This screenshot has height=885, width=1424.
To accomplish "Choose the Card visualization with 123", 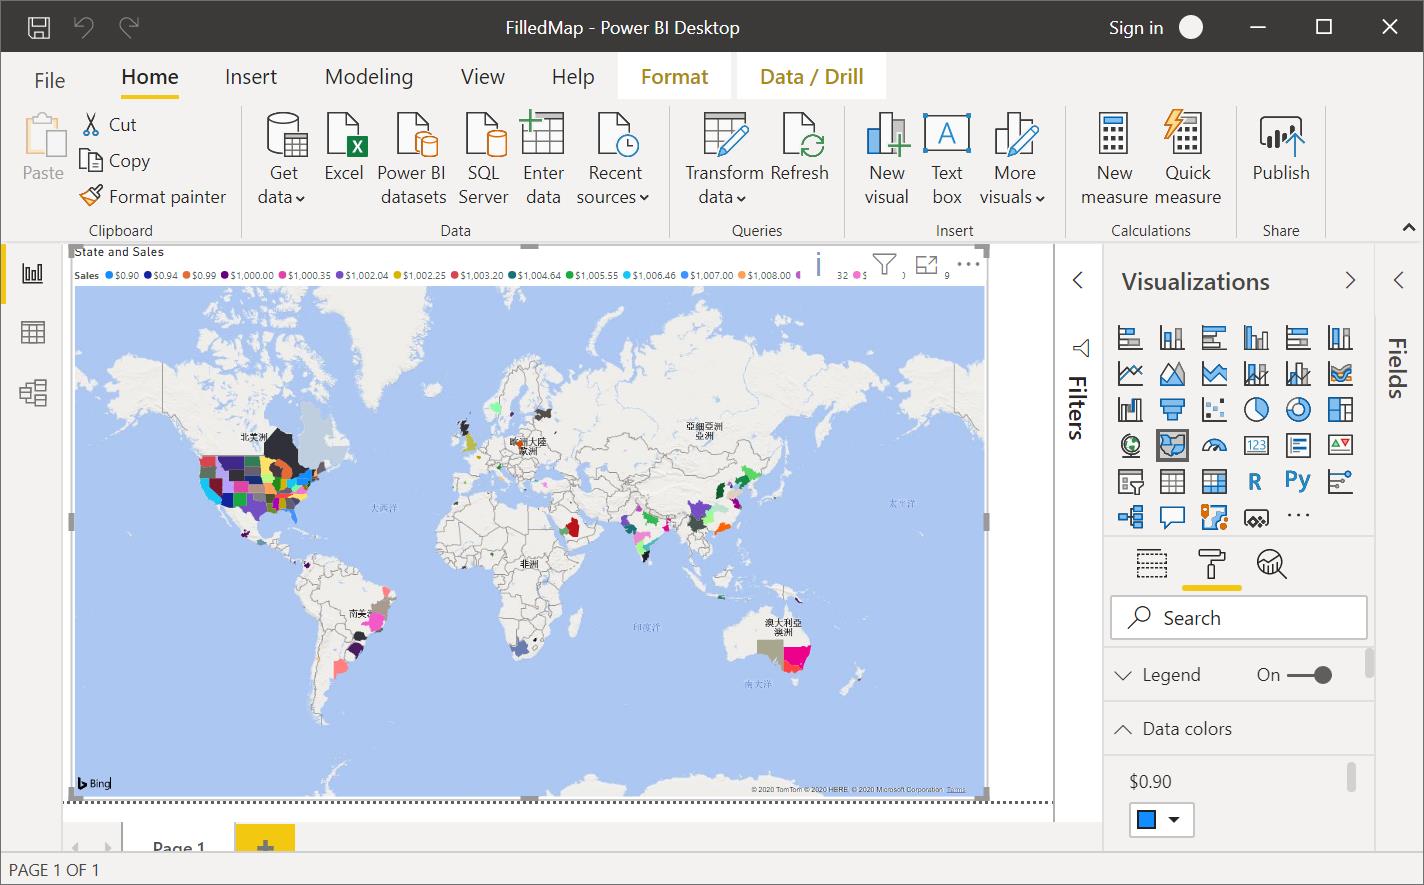I will click(1256, 445).
